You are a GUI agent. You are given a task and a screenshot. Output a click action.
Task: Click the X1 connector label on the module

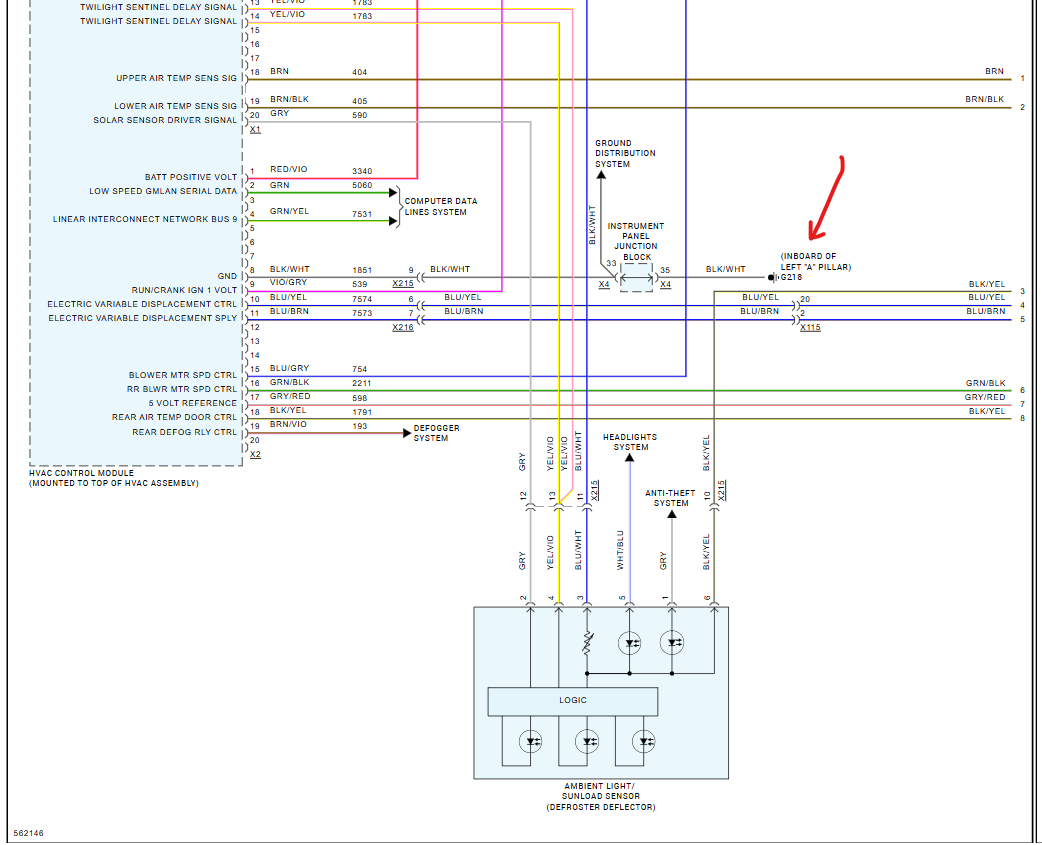[x=255, y=130]
